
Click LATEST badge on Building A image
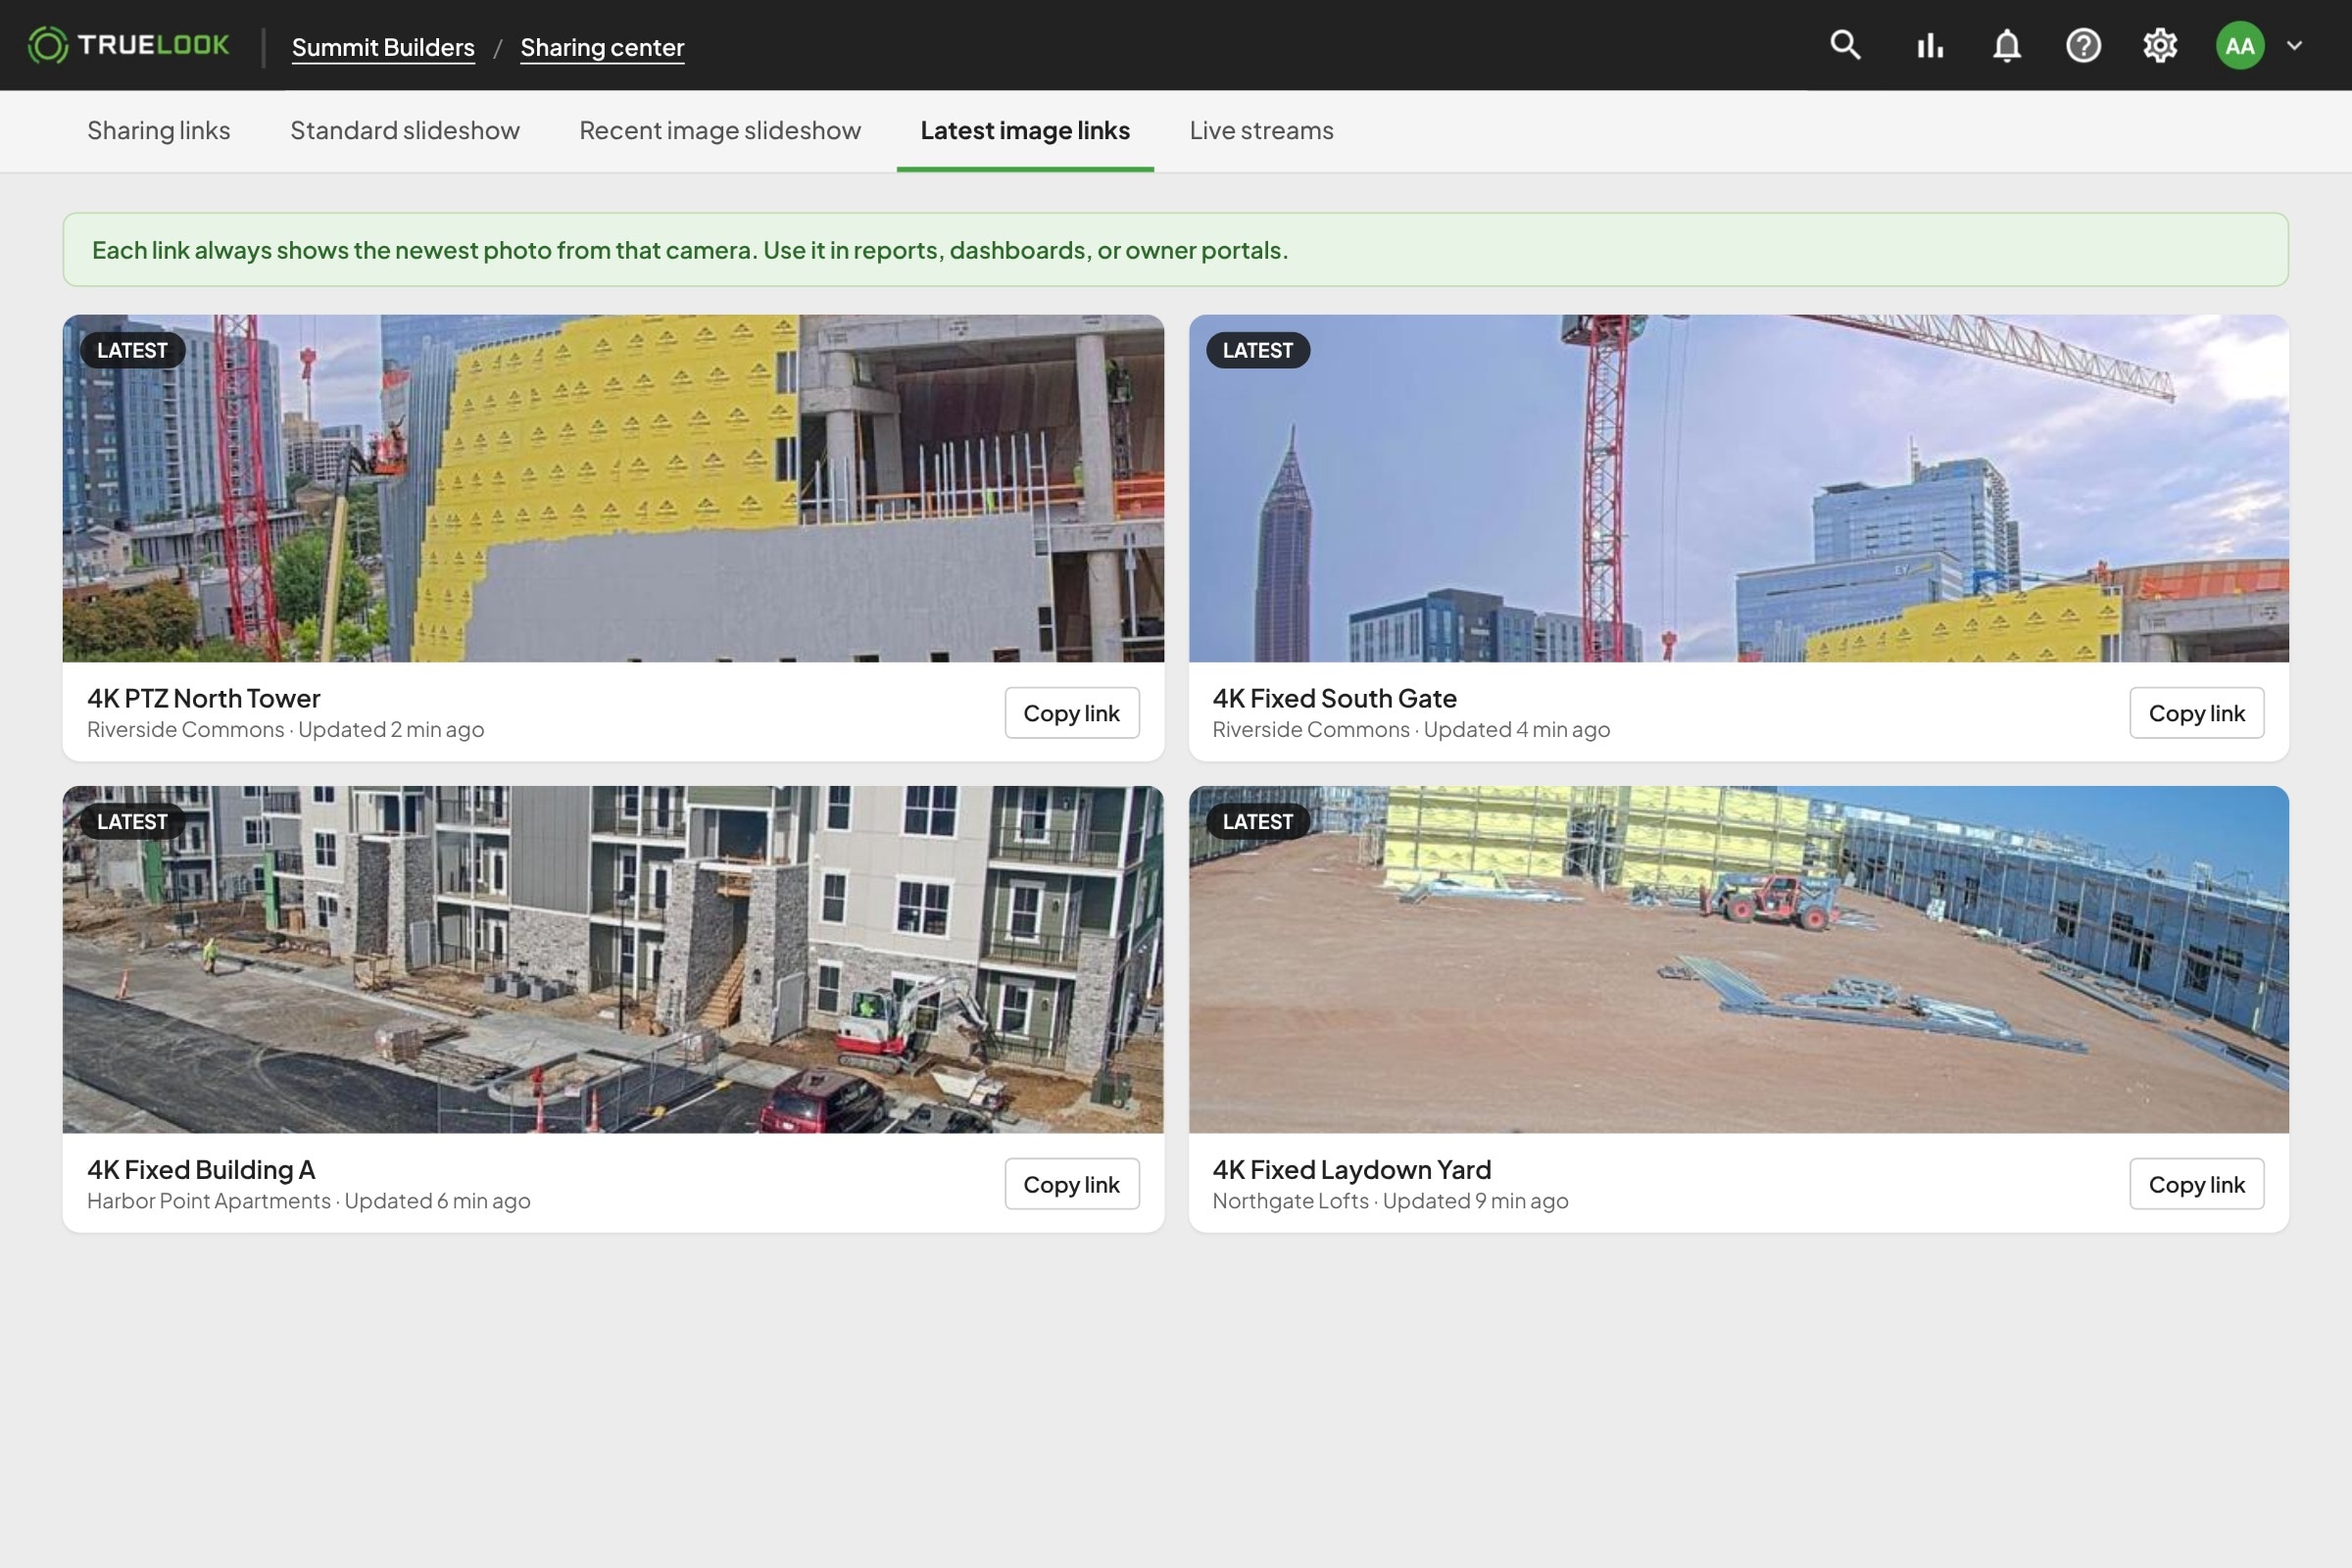[132, 821]
